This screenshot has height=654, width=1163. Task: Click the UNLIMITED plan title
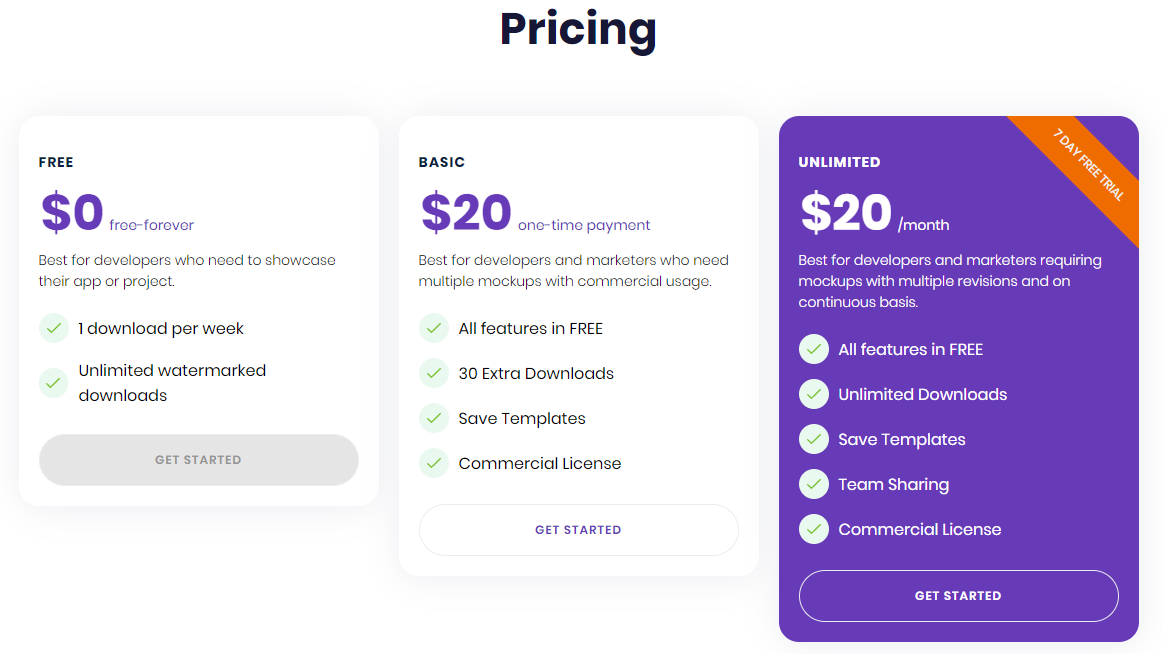[x=839, y=162]
